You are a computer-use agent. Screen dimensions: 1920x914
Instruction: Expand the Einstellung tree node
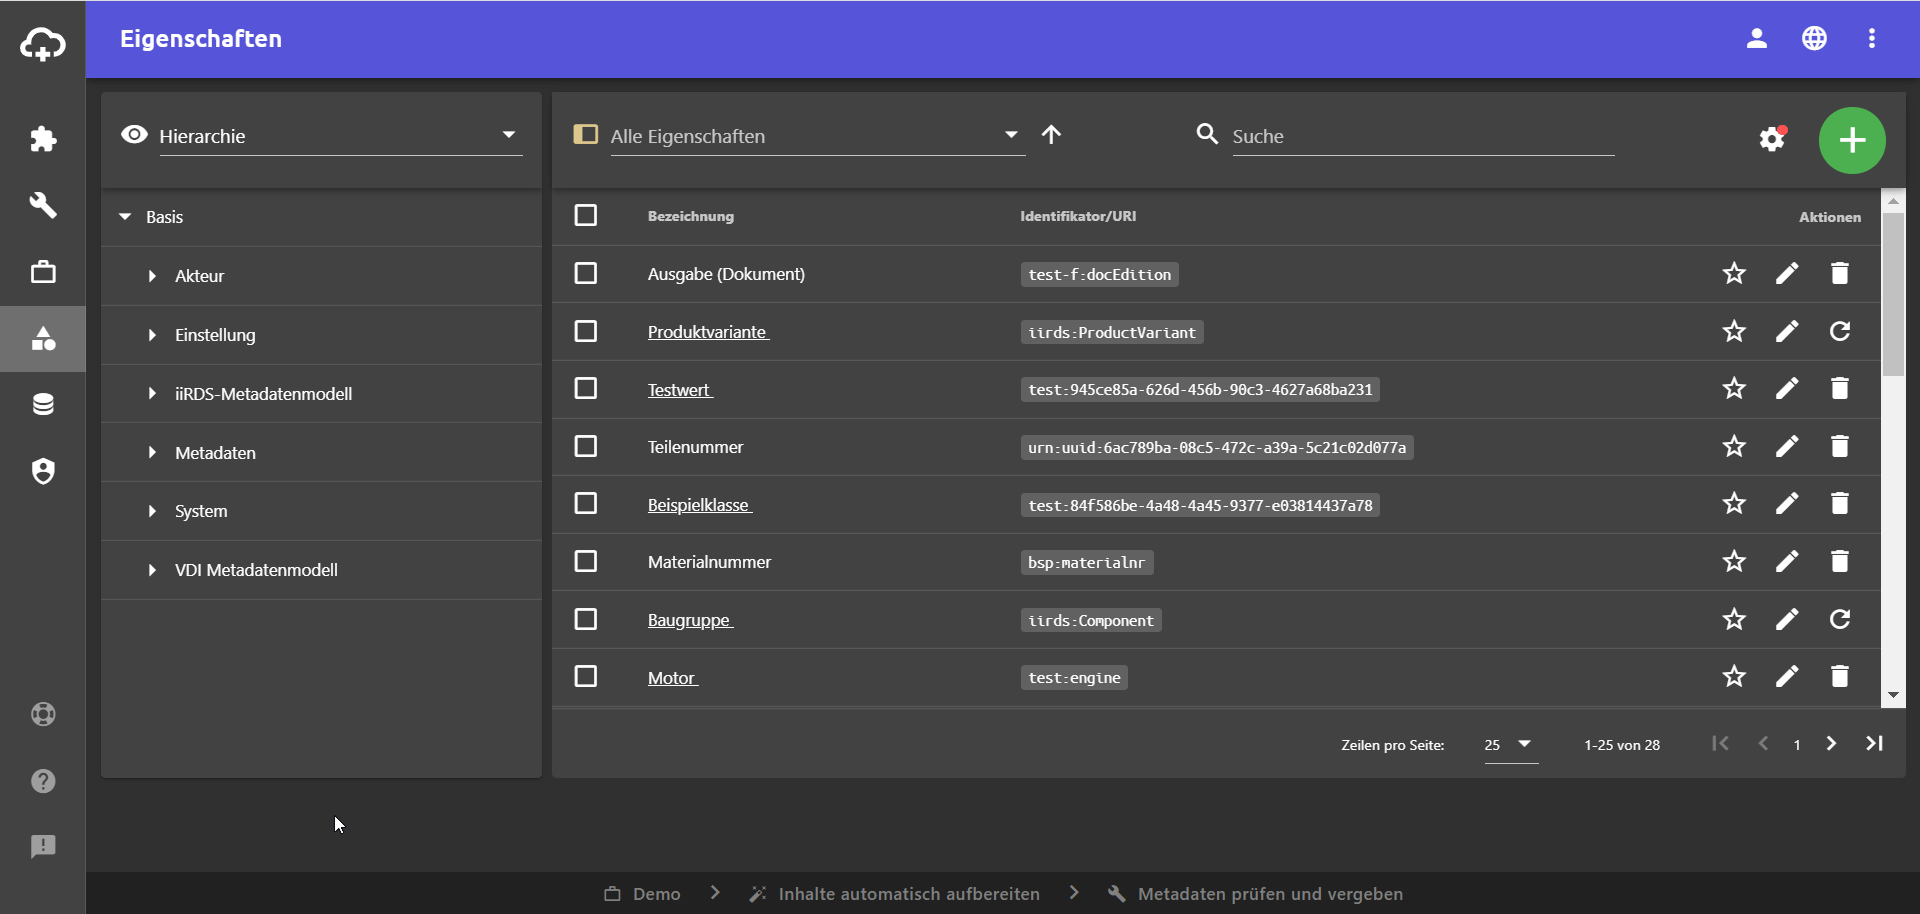point(152,335)
